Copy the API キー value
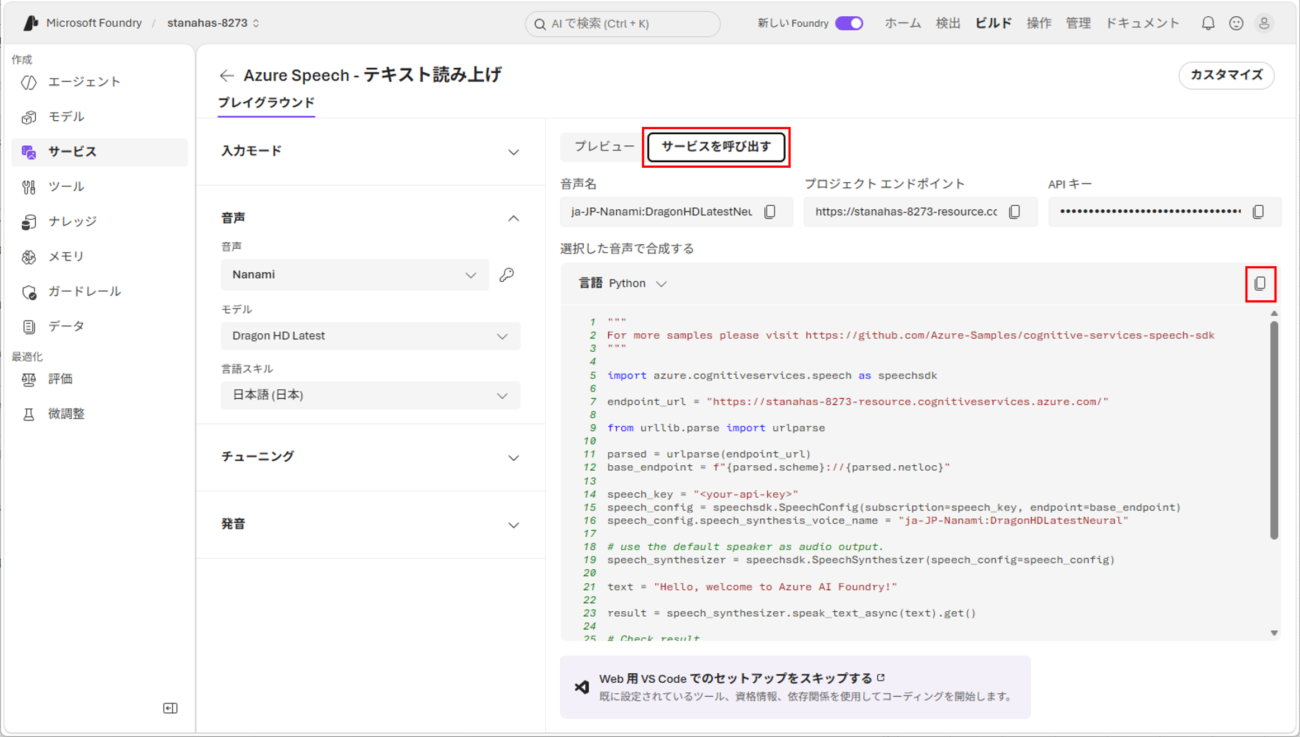 tap(1259, 212)
